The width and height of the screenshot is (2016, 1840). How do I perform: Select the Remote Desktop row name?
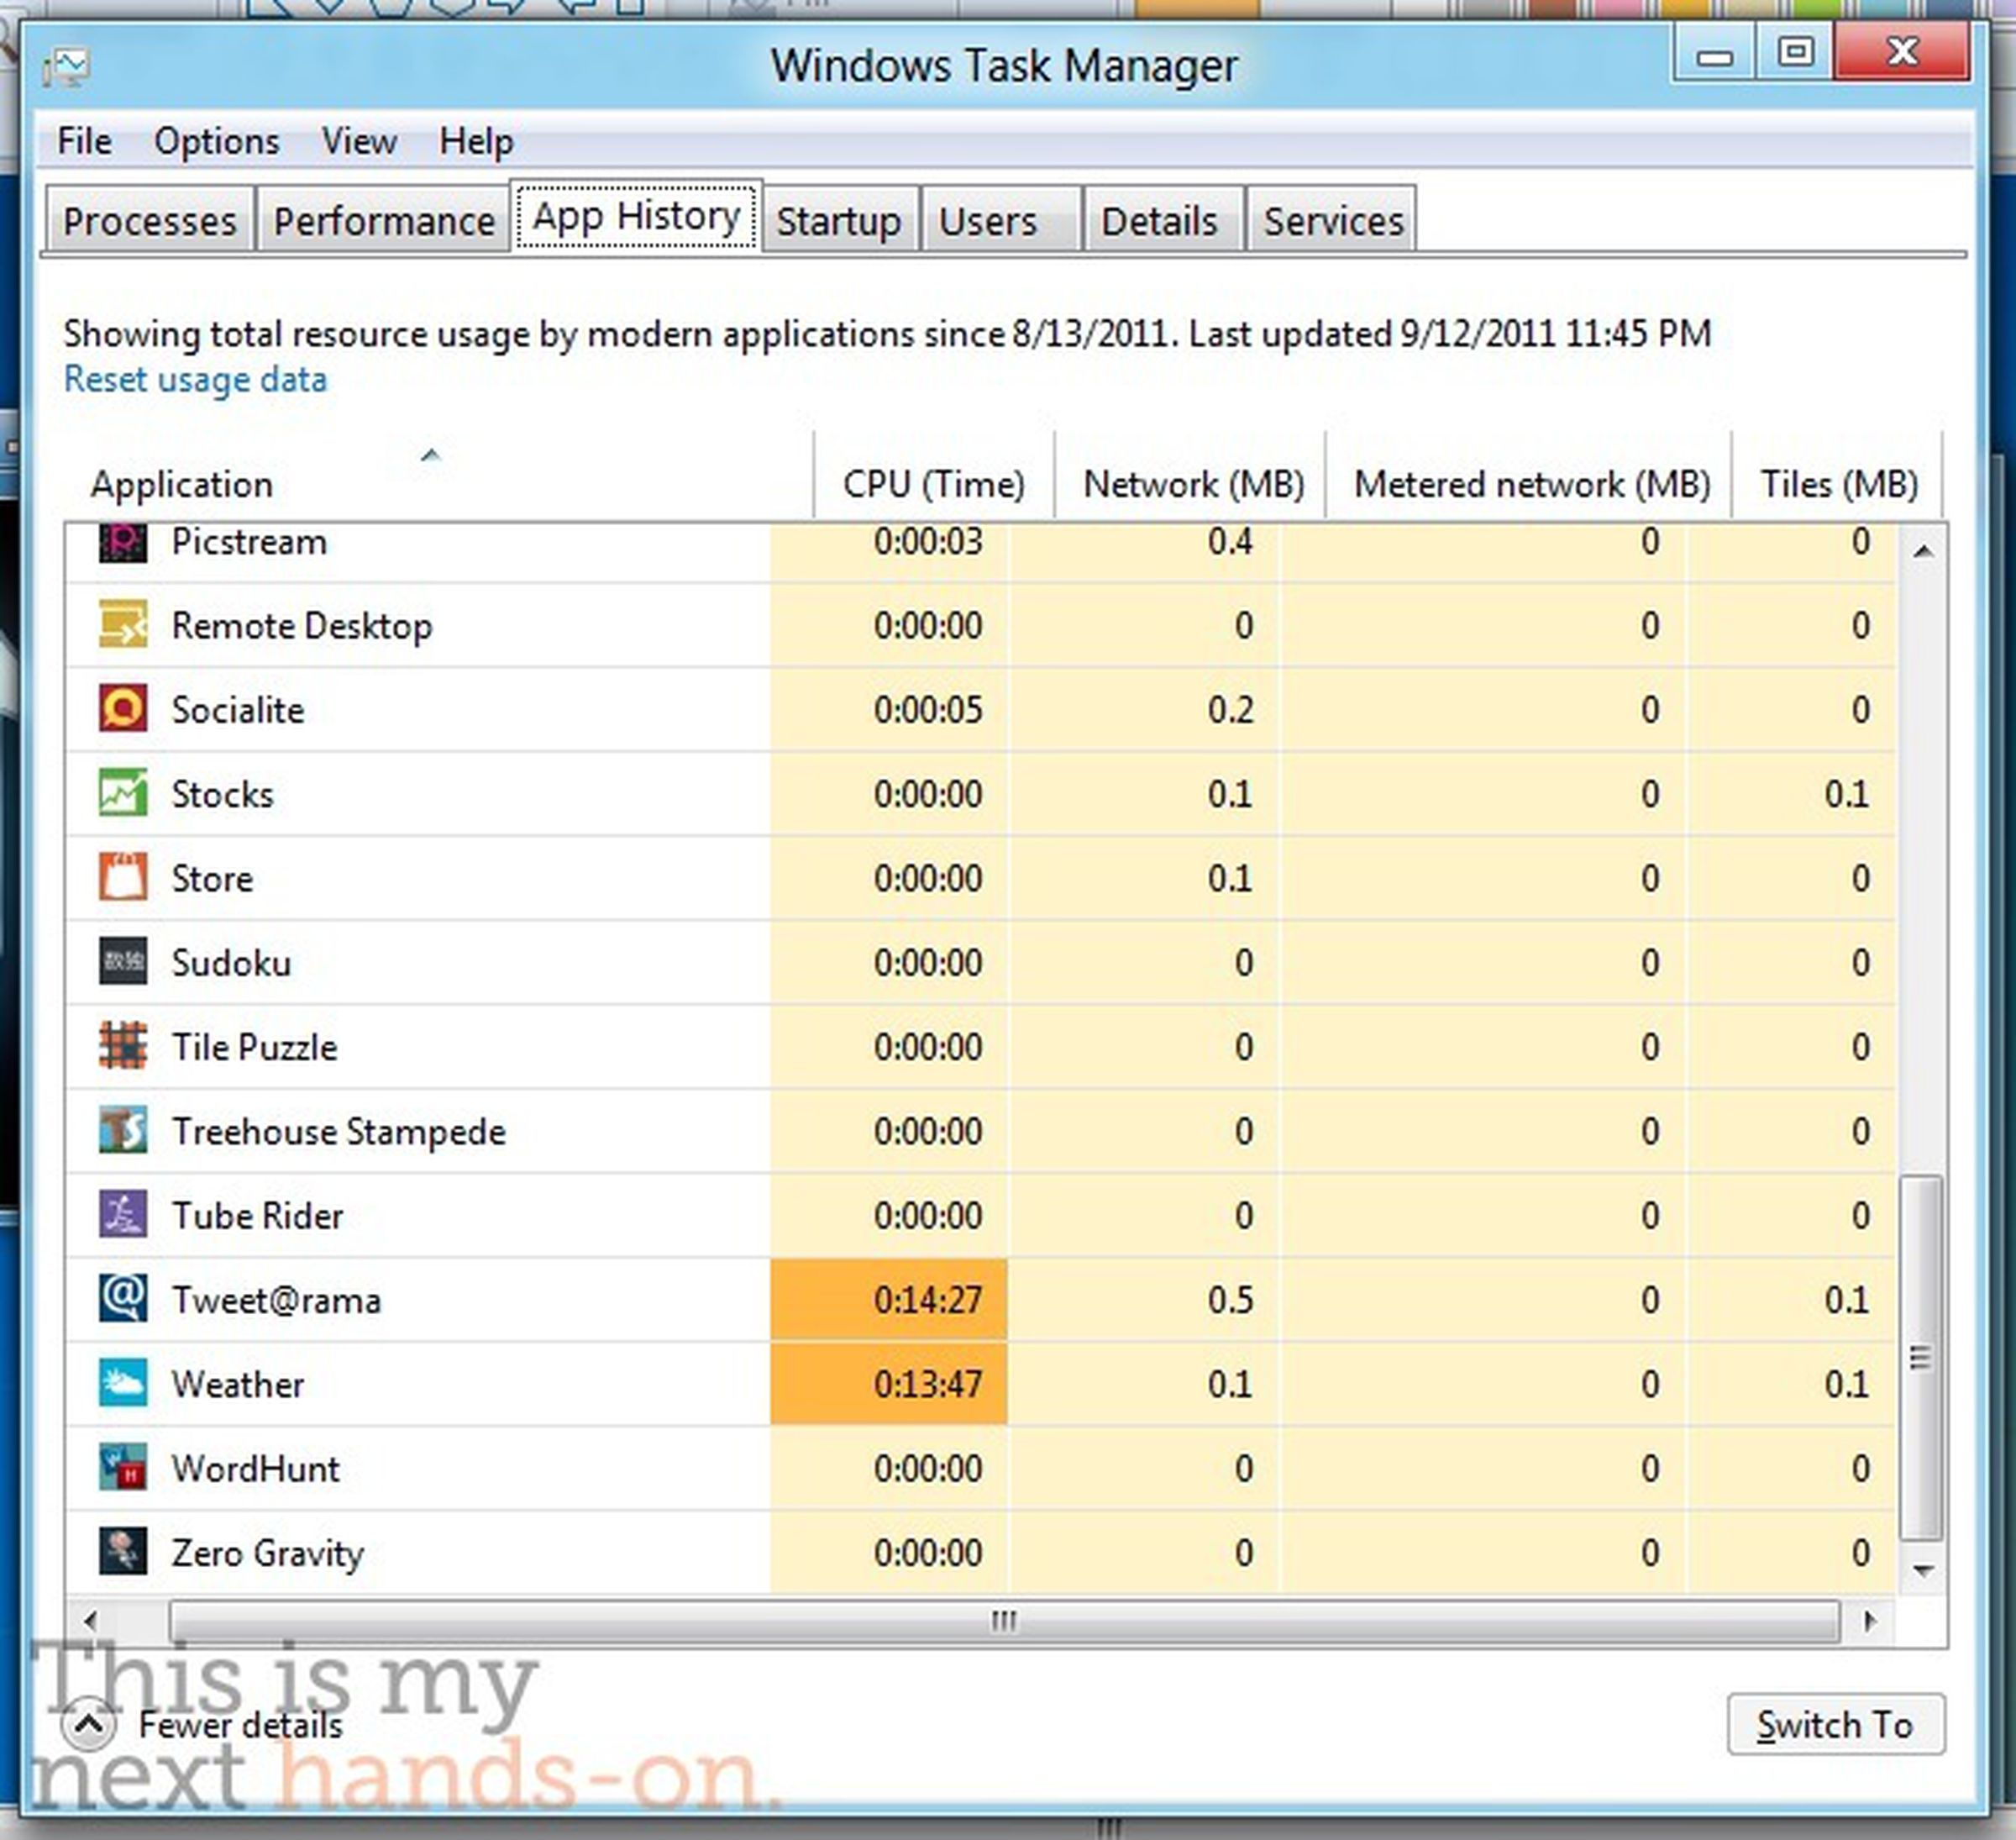302,626
